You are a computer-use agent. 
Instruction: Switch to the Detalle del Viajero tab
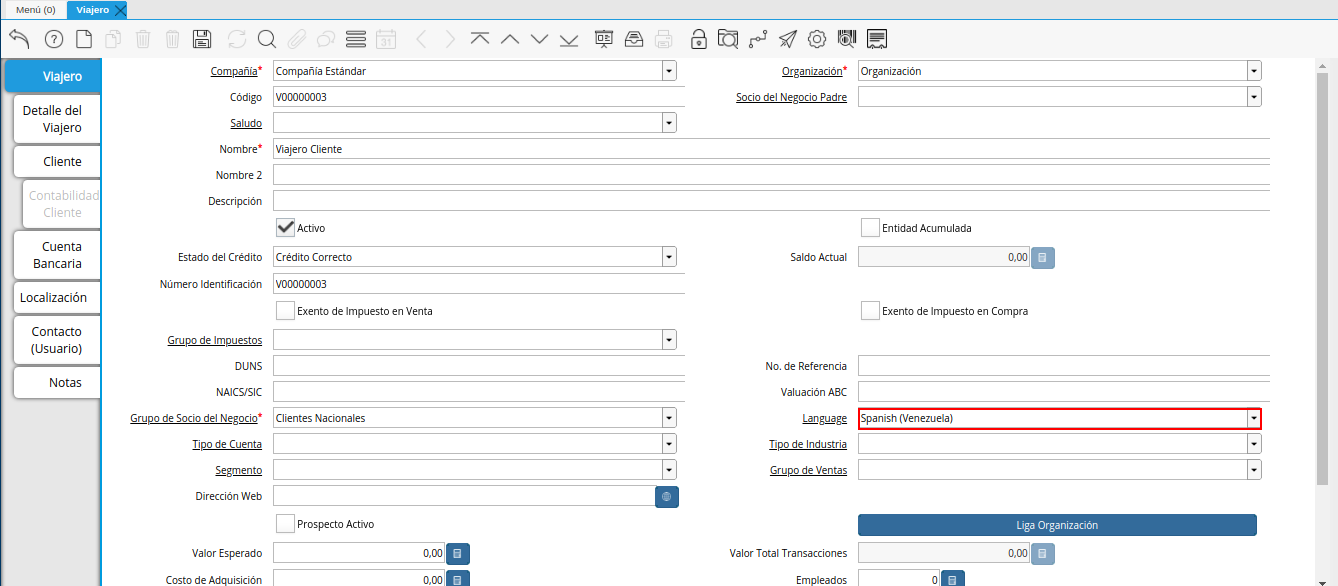point(58,119)
